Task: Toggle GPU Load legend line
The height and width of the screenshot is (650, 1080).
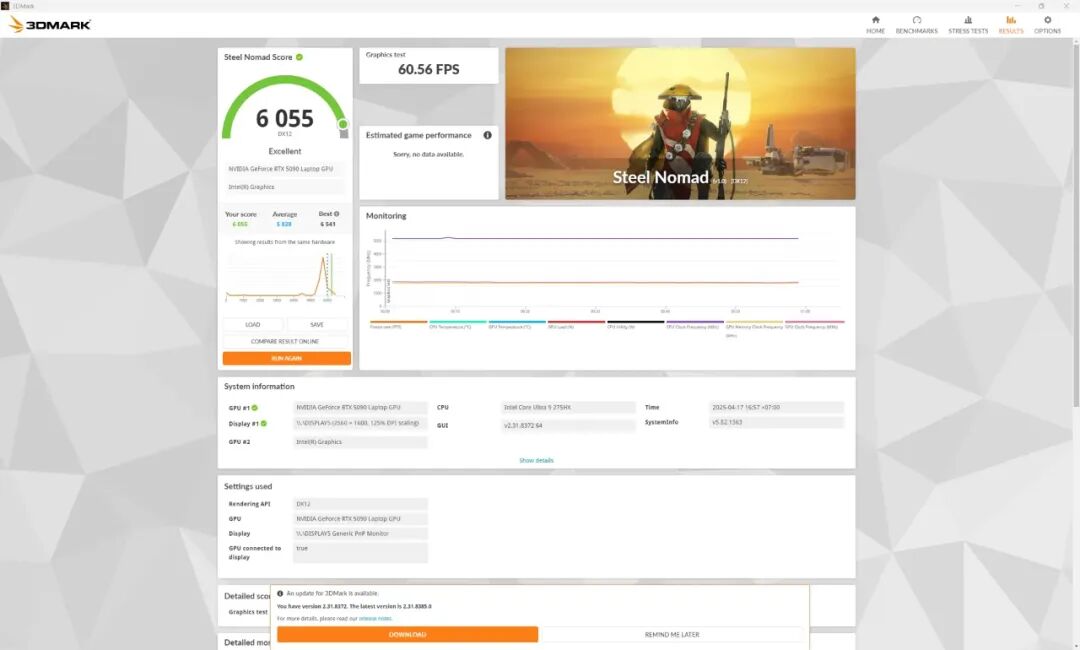Action: tap(576, 324)
